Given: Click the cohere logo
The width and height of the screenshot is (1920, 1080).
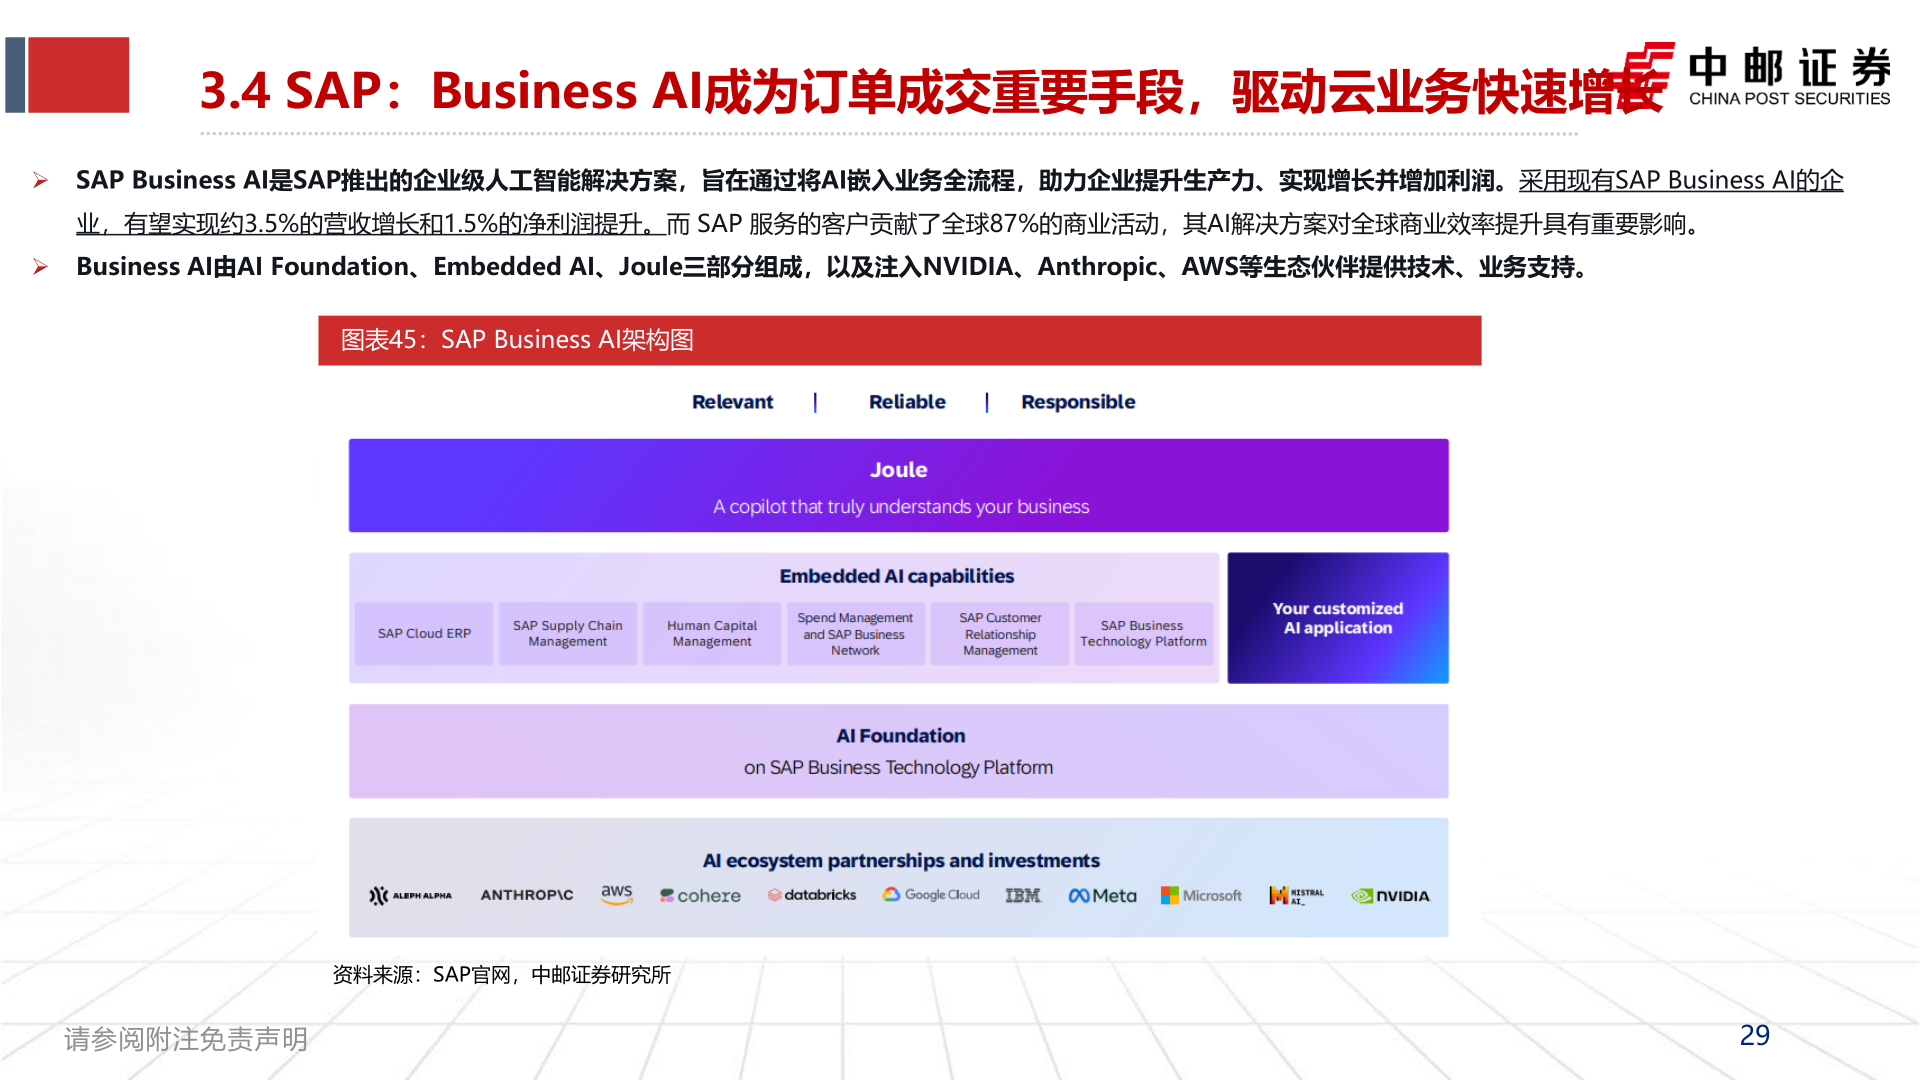Looking at the screenshot, I should coord(699,896).
